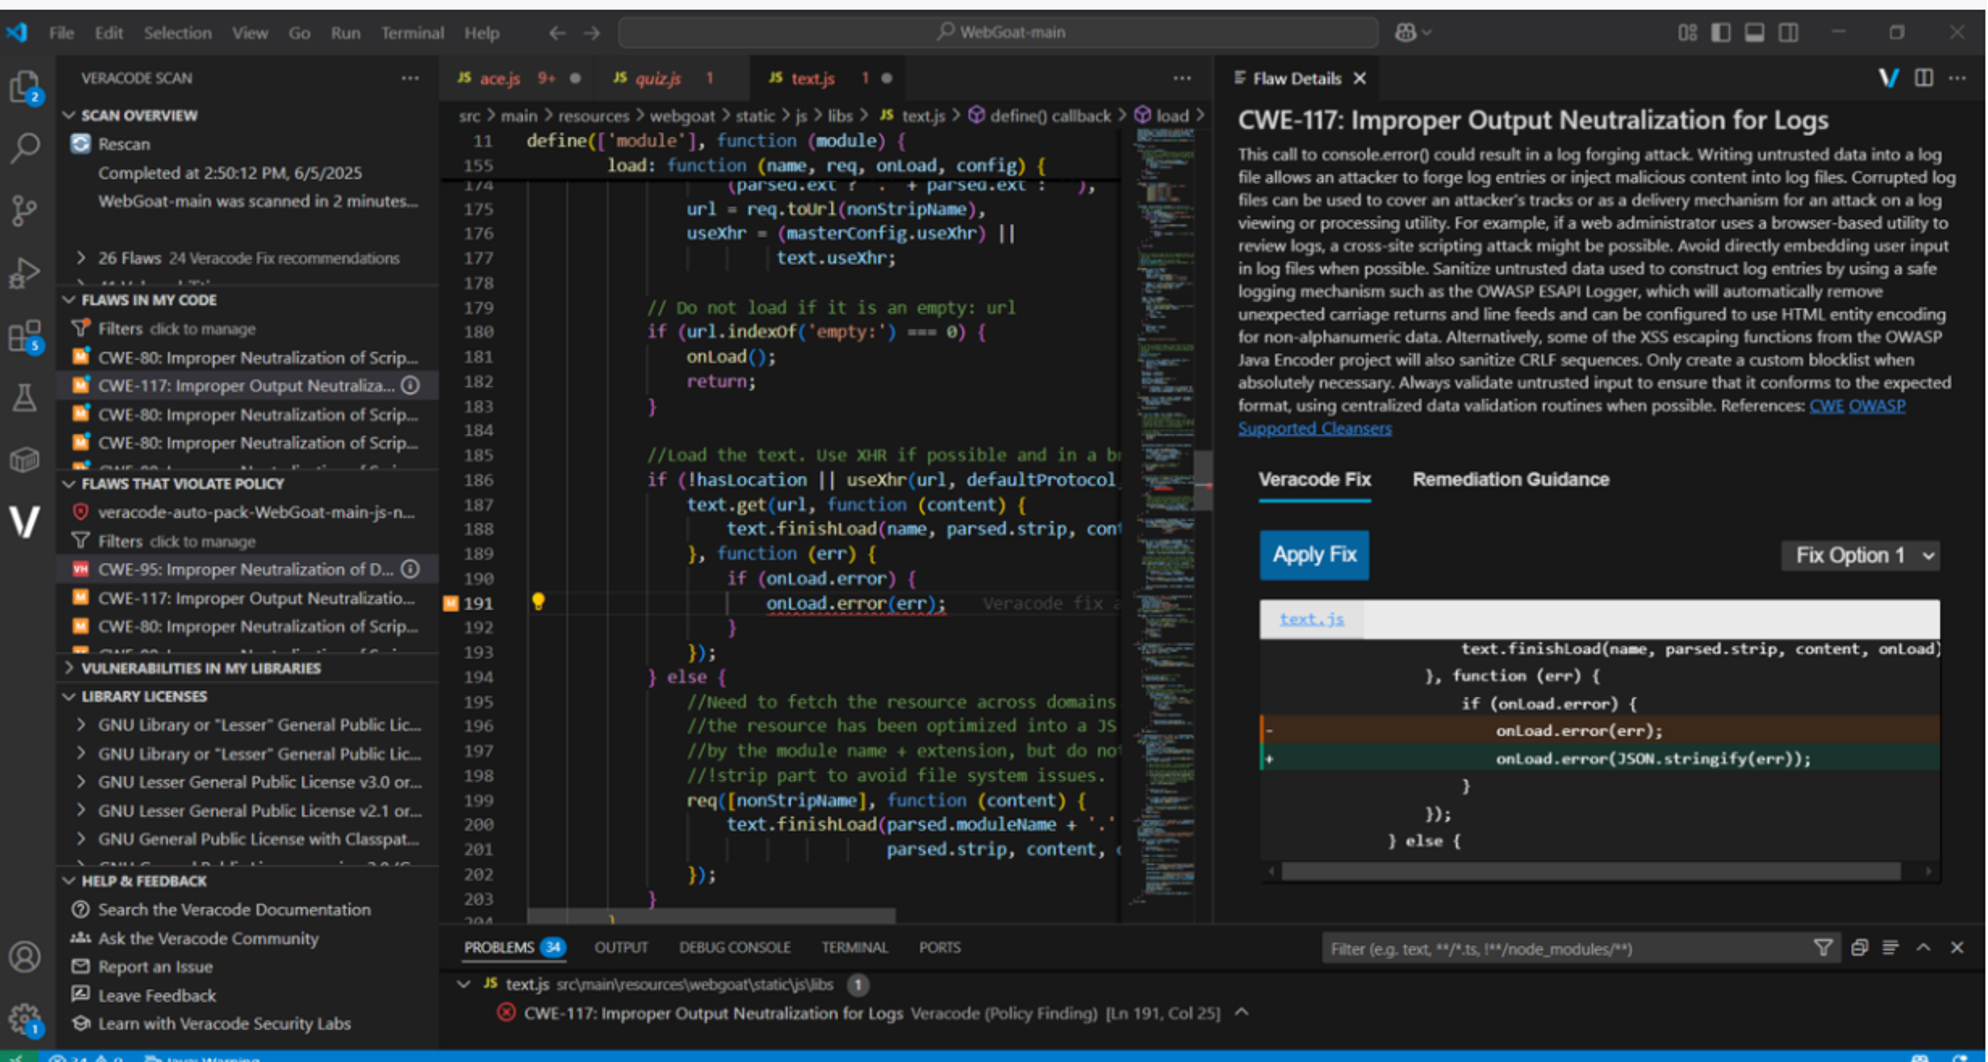The width and height of the screenshot is (1988, 1062).
Task: Click Search the Veracode Documentation
Action: [234, 909]
